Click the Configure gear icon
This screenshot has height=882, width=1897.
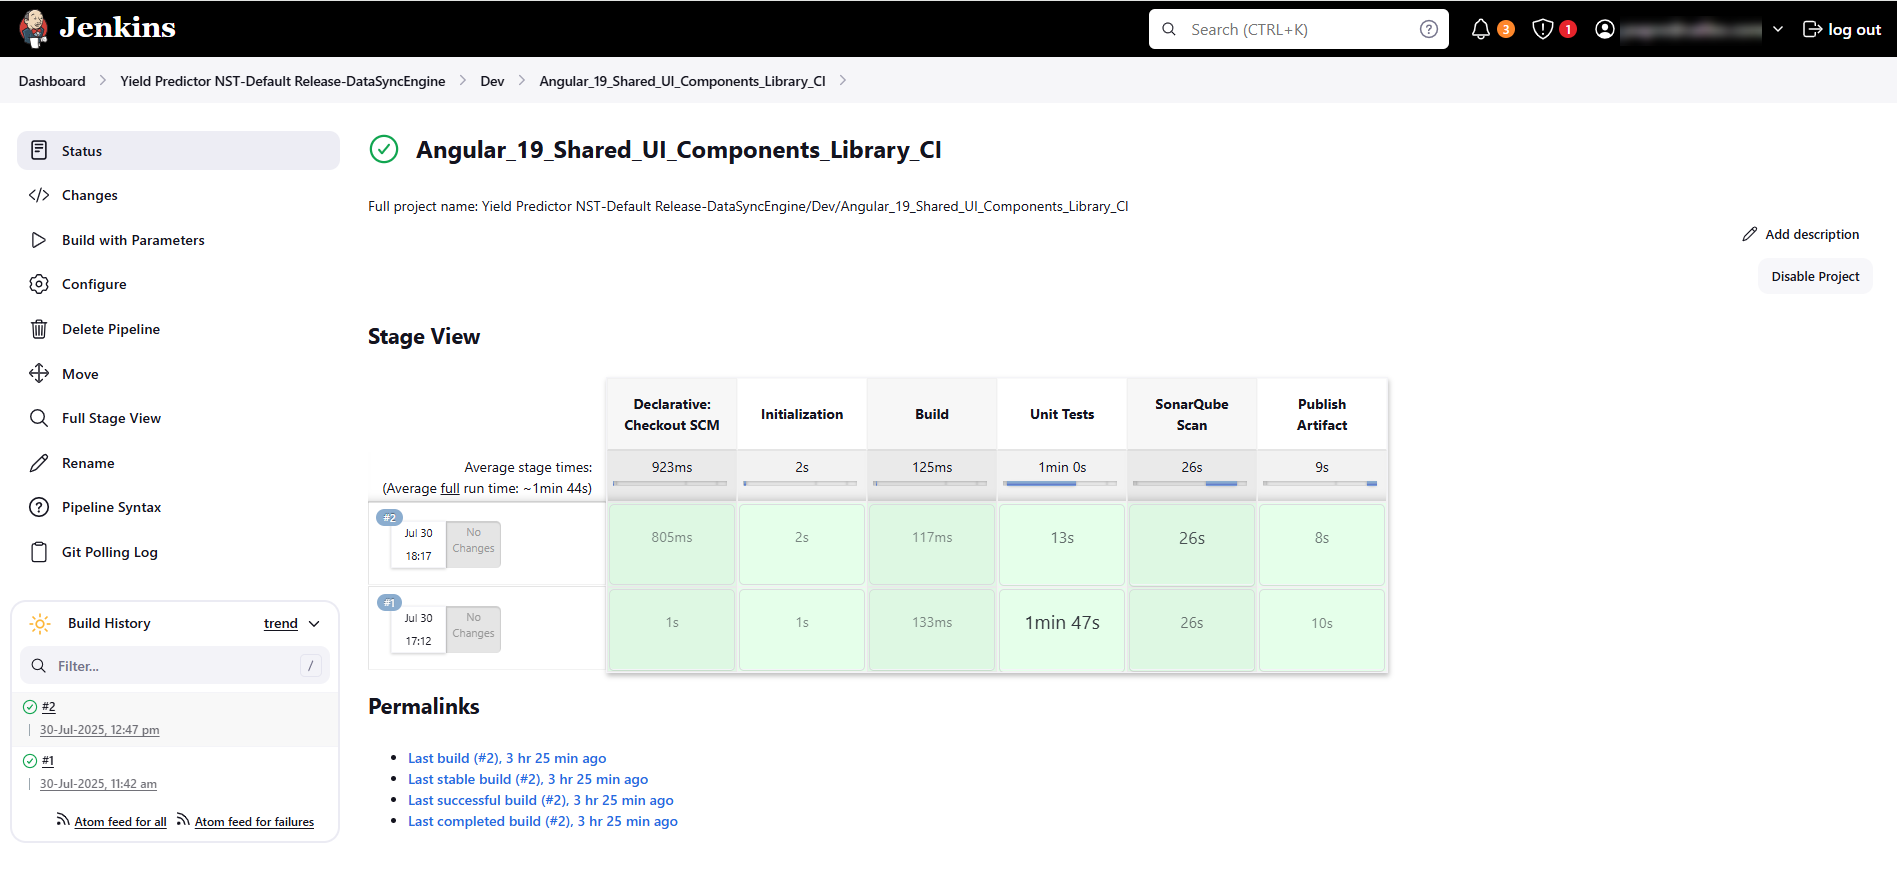[x=39, y=284]
